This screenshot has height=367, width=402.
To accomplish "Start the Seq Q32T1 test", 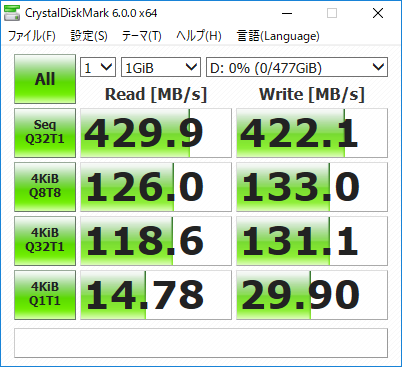I will (45, 133).
